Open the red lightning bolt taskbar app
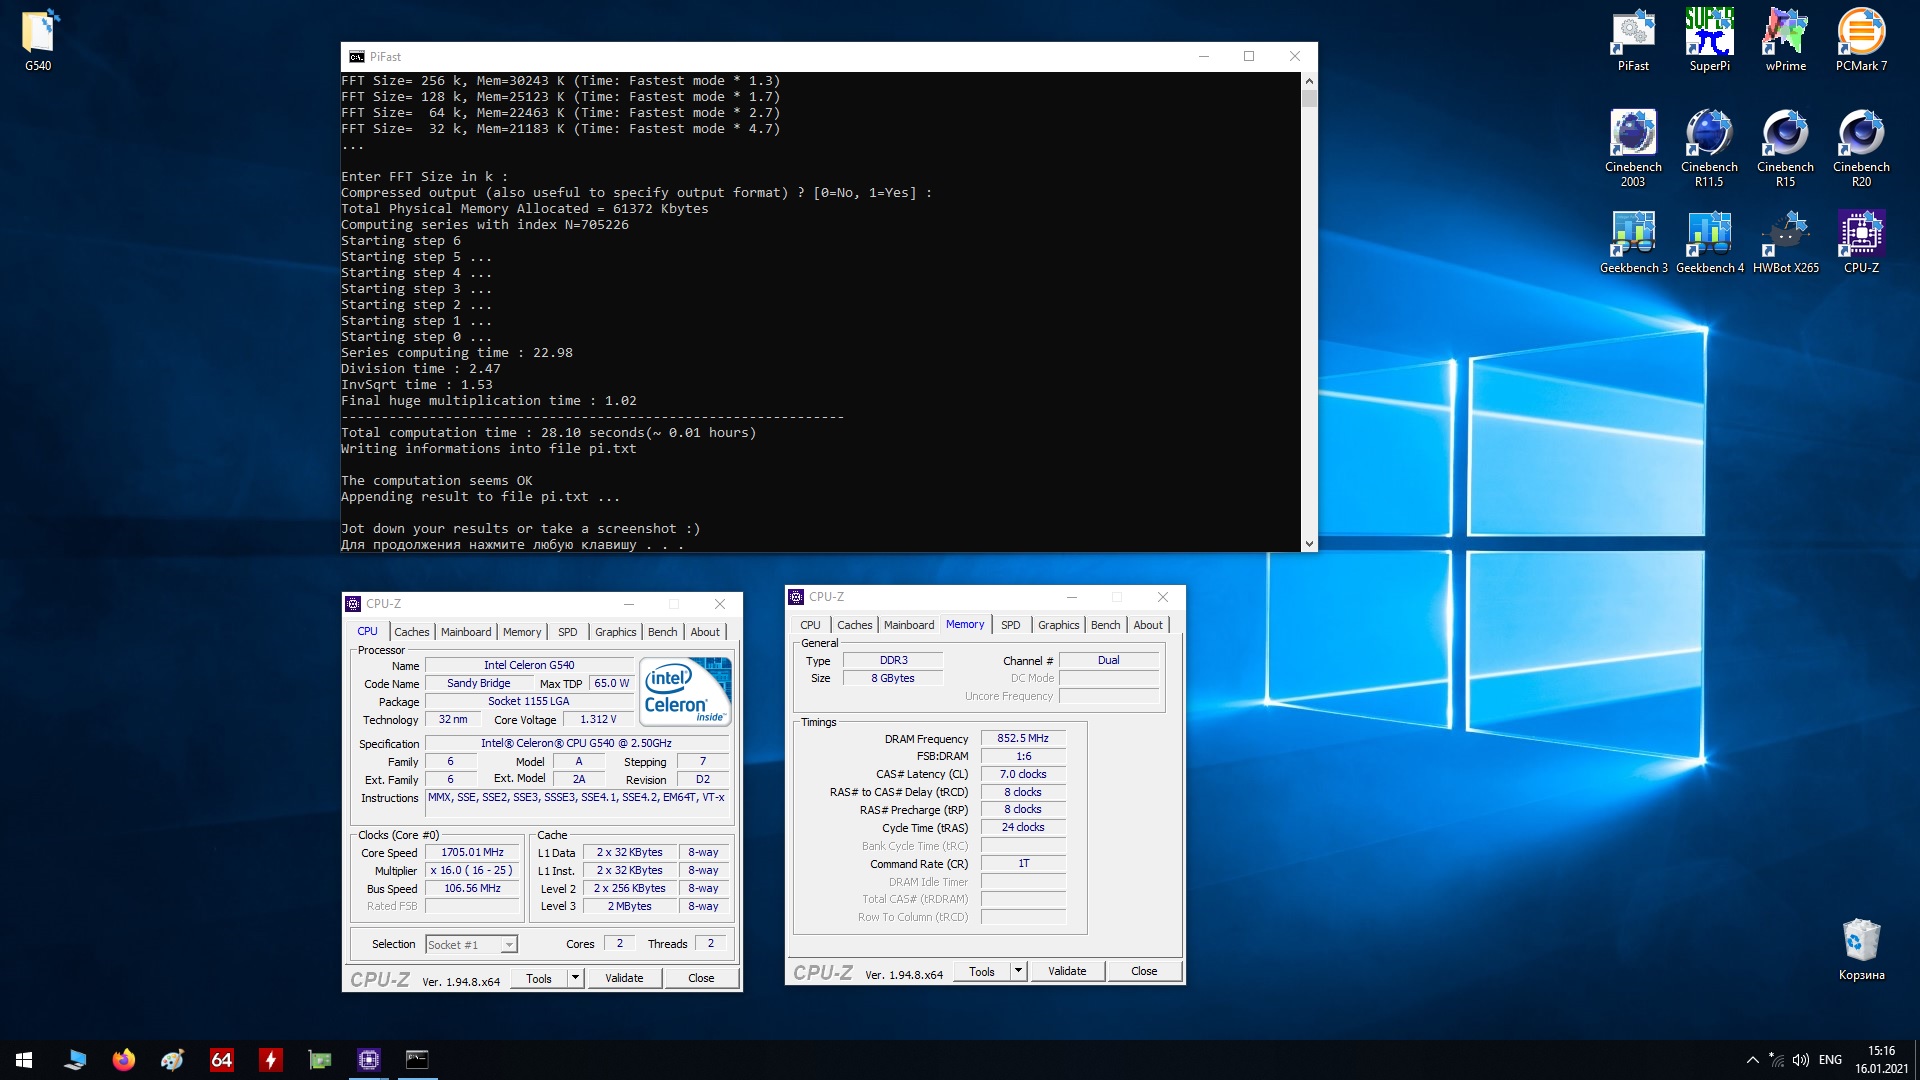 270,1060
